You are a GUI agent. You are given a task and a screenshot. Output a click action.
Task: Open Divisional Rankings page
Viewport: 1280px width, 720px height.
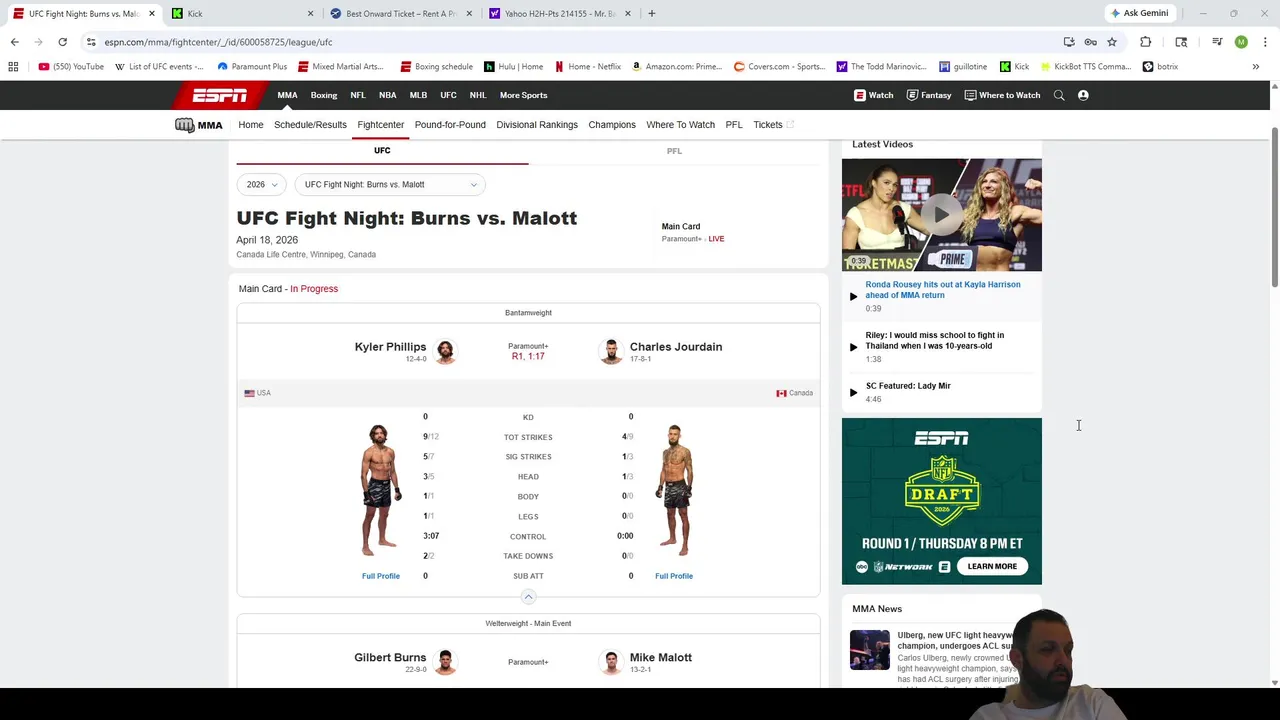click(537, 125)
